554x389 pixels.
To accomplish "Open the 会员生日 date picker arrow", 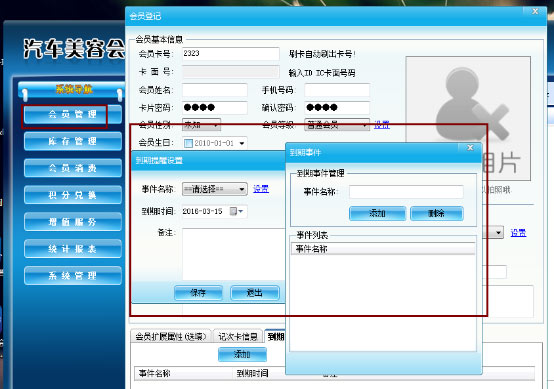I will click(x=242, y=143).
